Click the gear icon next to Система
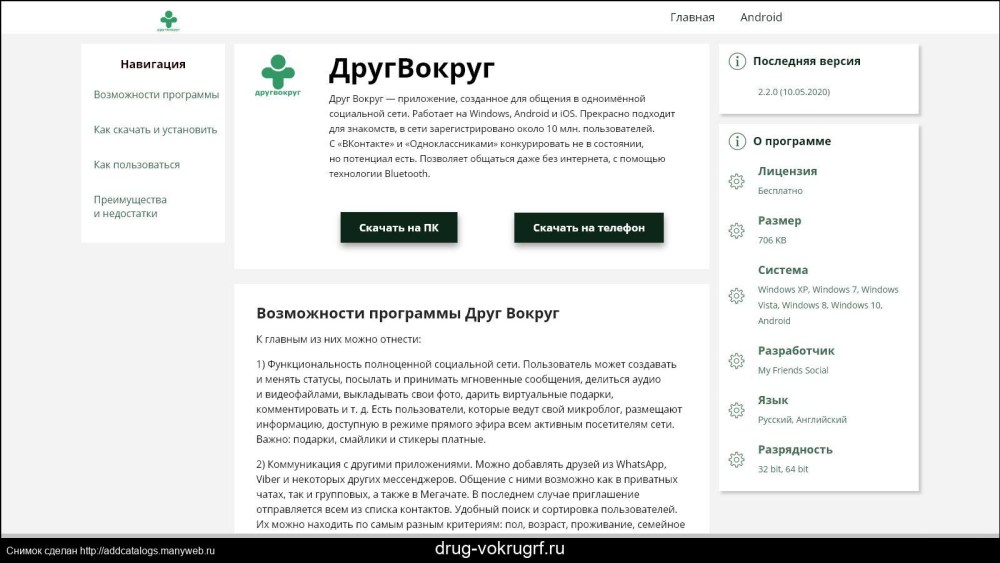 737,296
